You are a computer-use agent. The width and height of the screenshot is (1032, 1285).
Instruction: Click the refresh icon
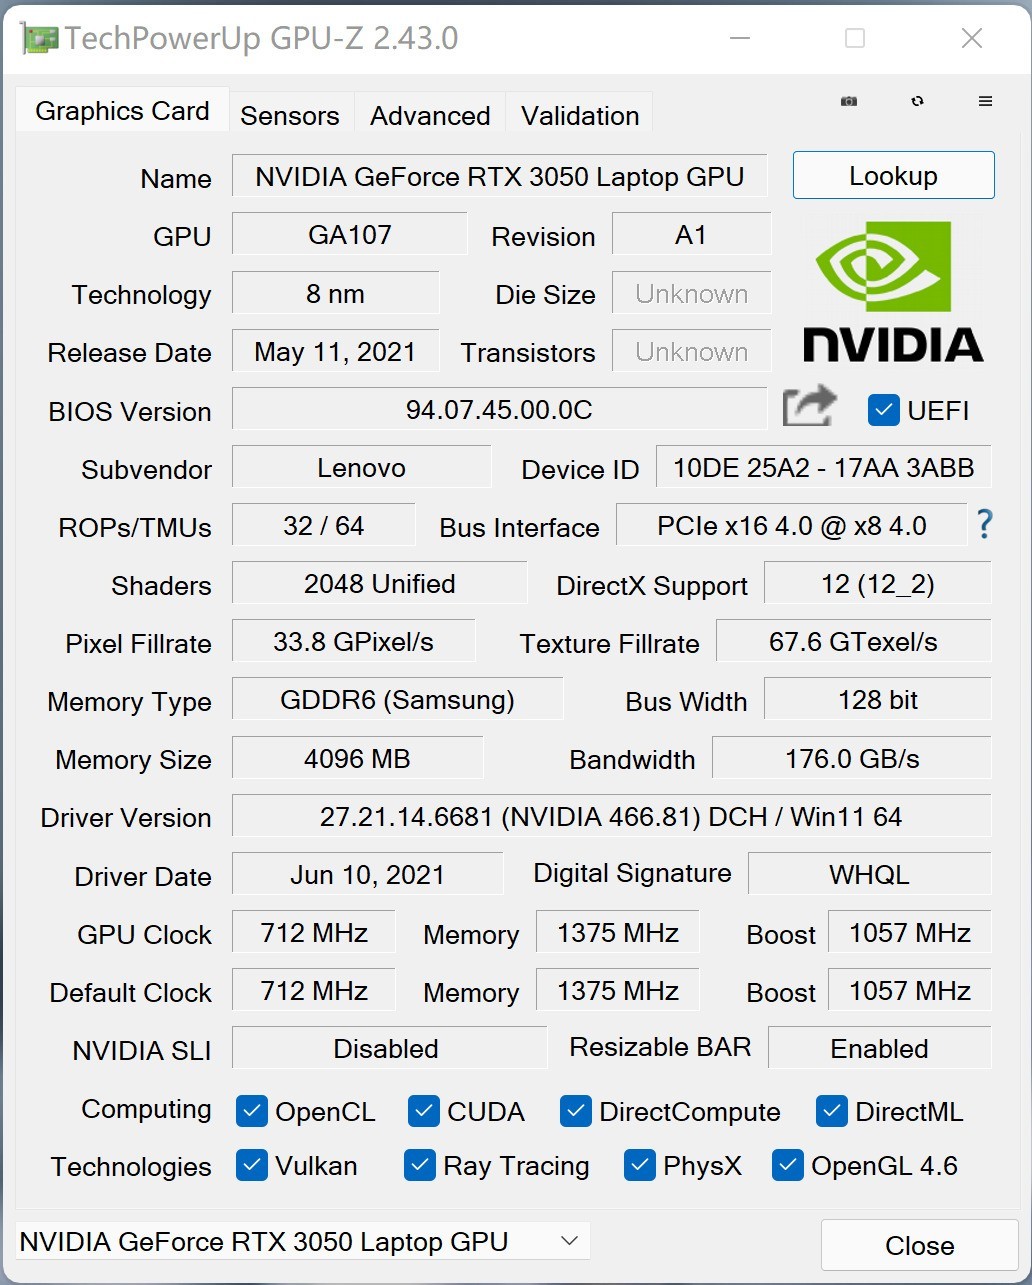pyautogui.click(x=917, y=101)
